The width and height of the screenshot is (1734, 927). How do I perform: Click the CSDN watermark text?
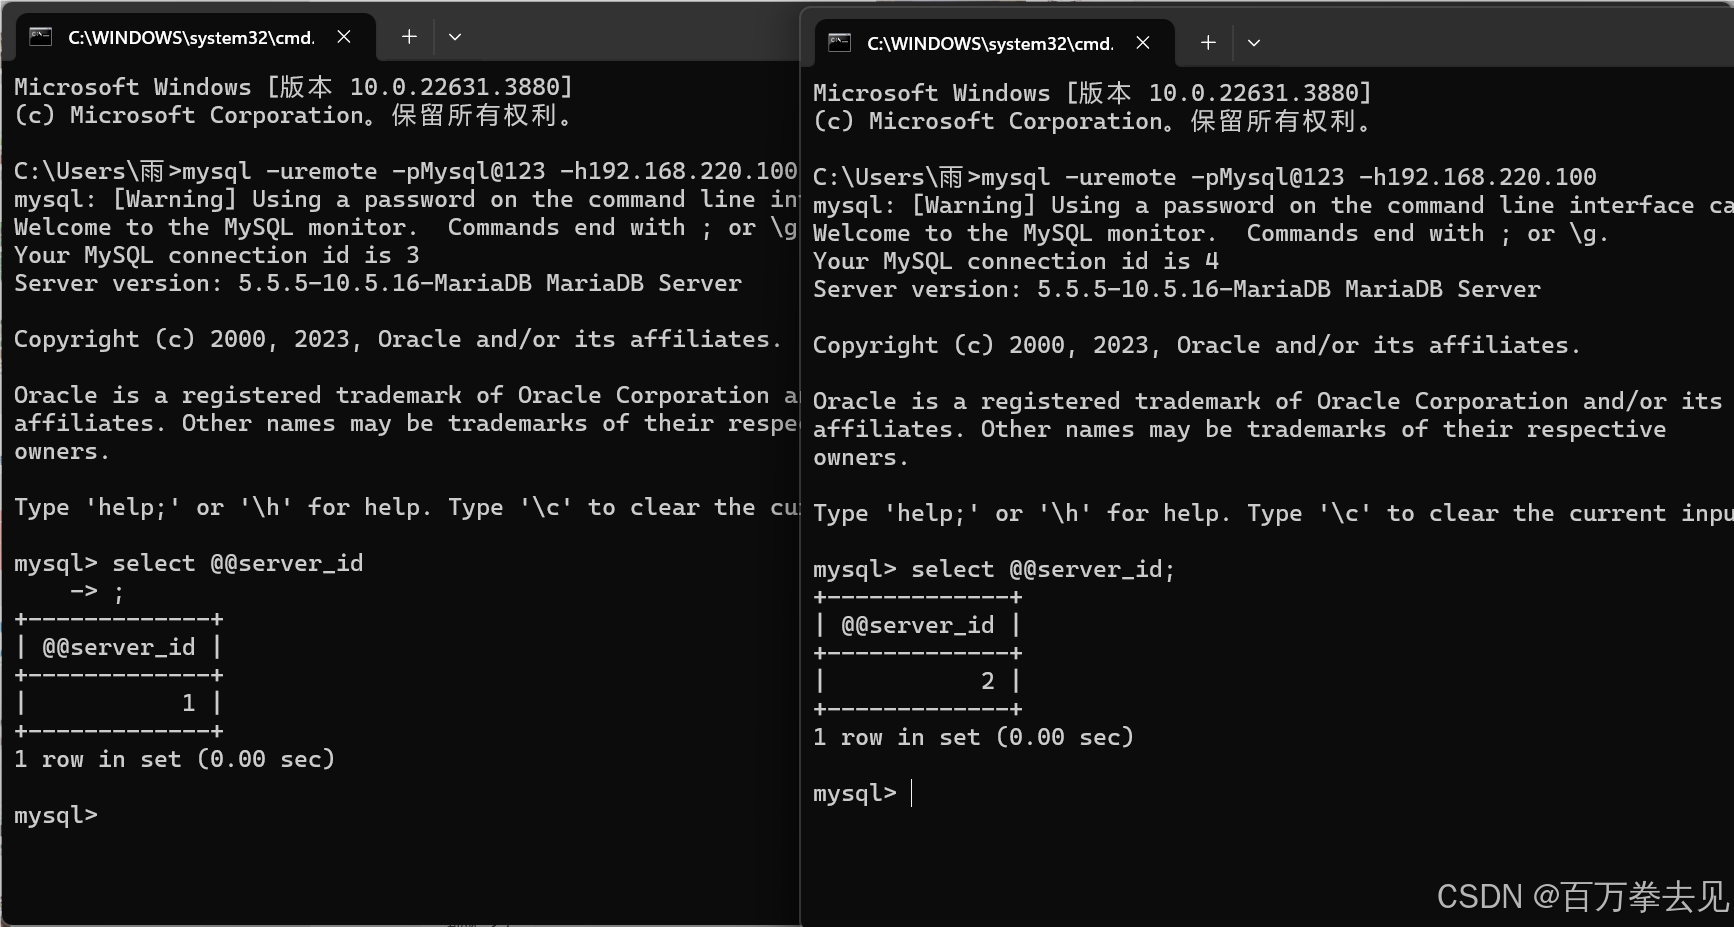click(x=1582, y=896)
